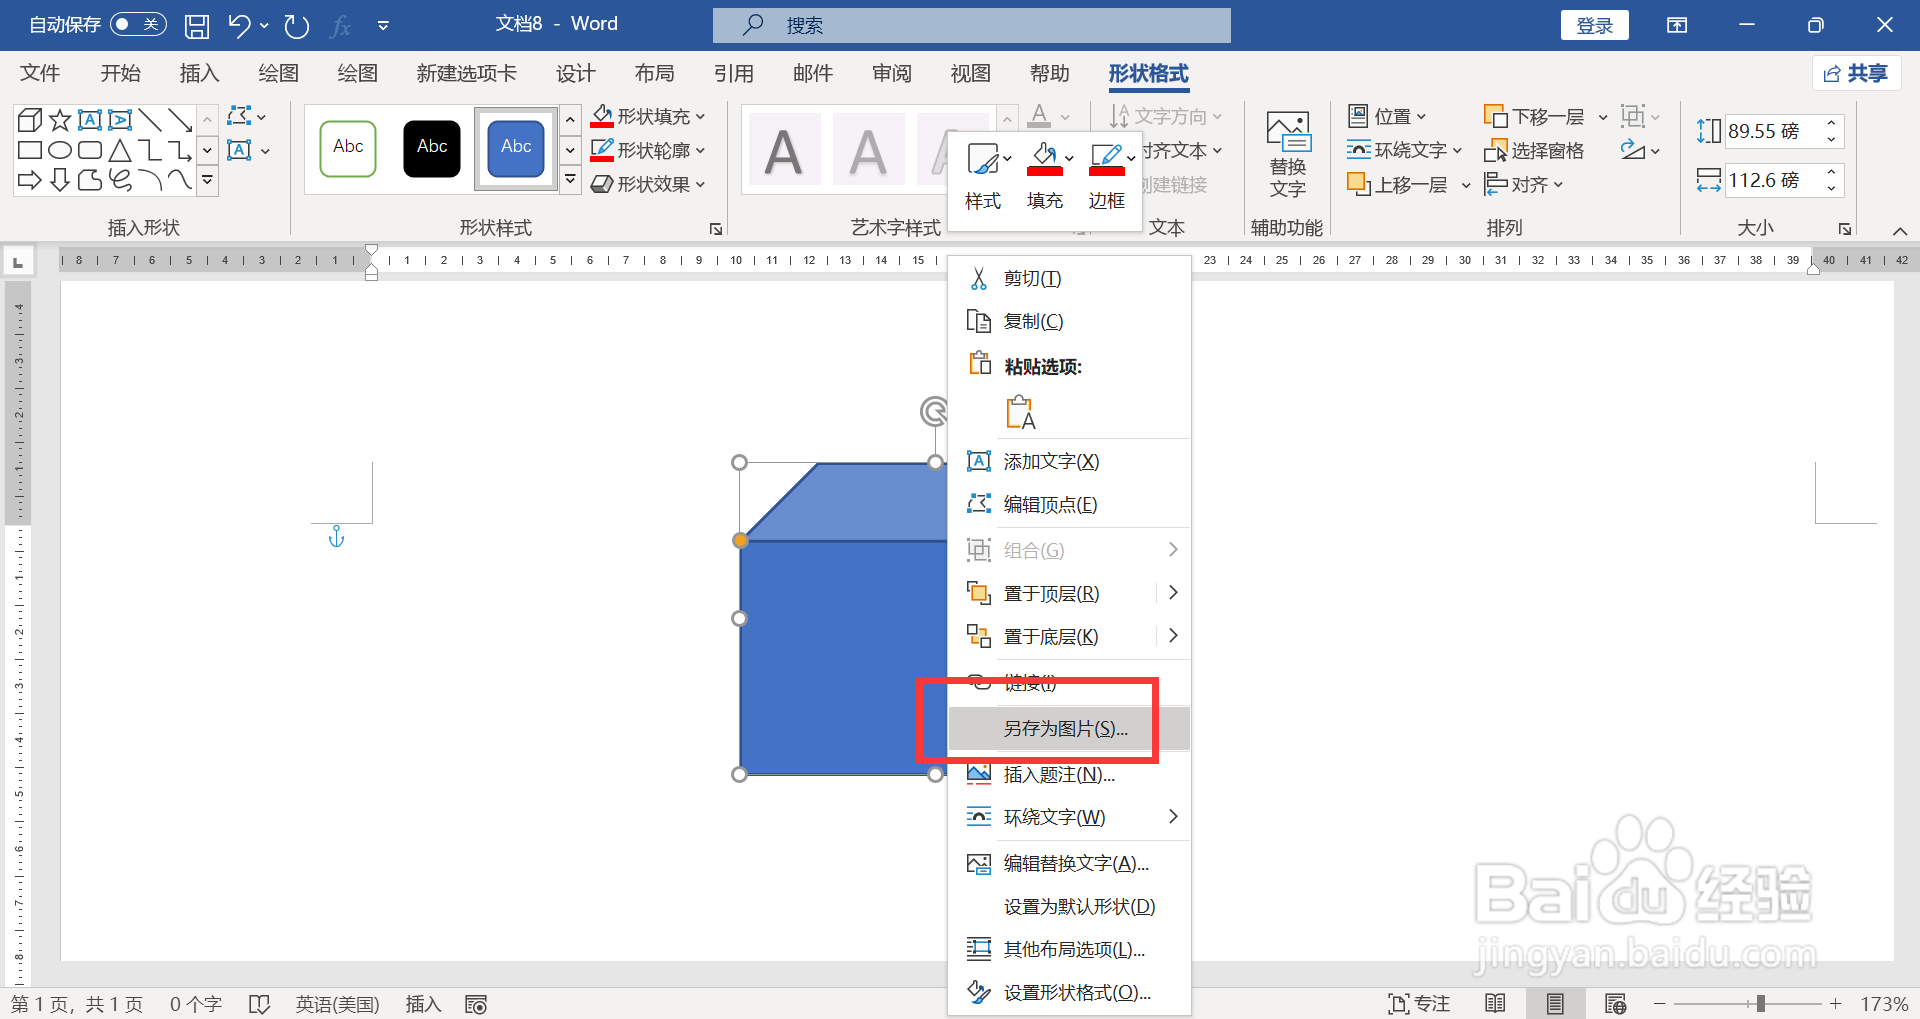
Task: Choose the blue filled Abc style
Action: (x=516, y=148)
